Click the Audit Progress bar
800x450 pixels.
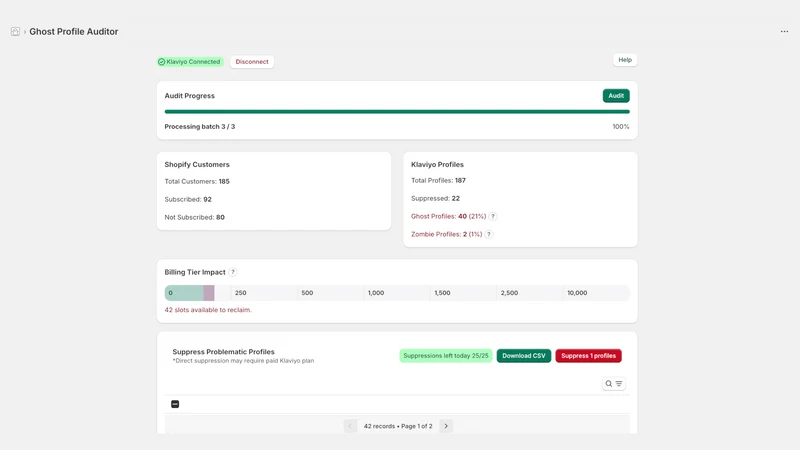(397, 111)
